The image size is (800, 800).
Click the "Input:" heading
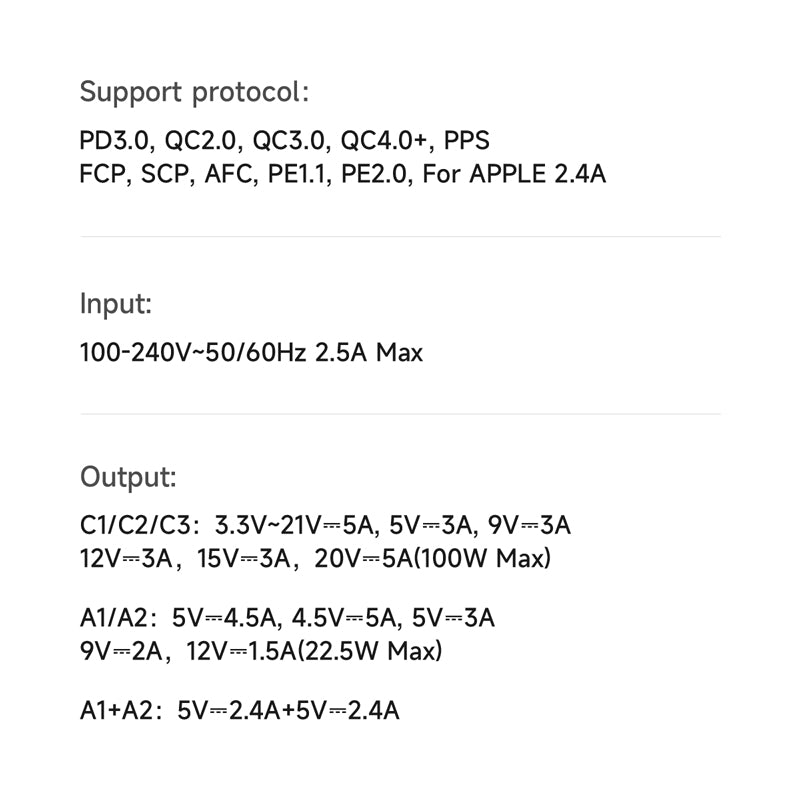click(x=116, y=304)
